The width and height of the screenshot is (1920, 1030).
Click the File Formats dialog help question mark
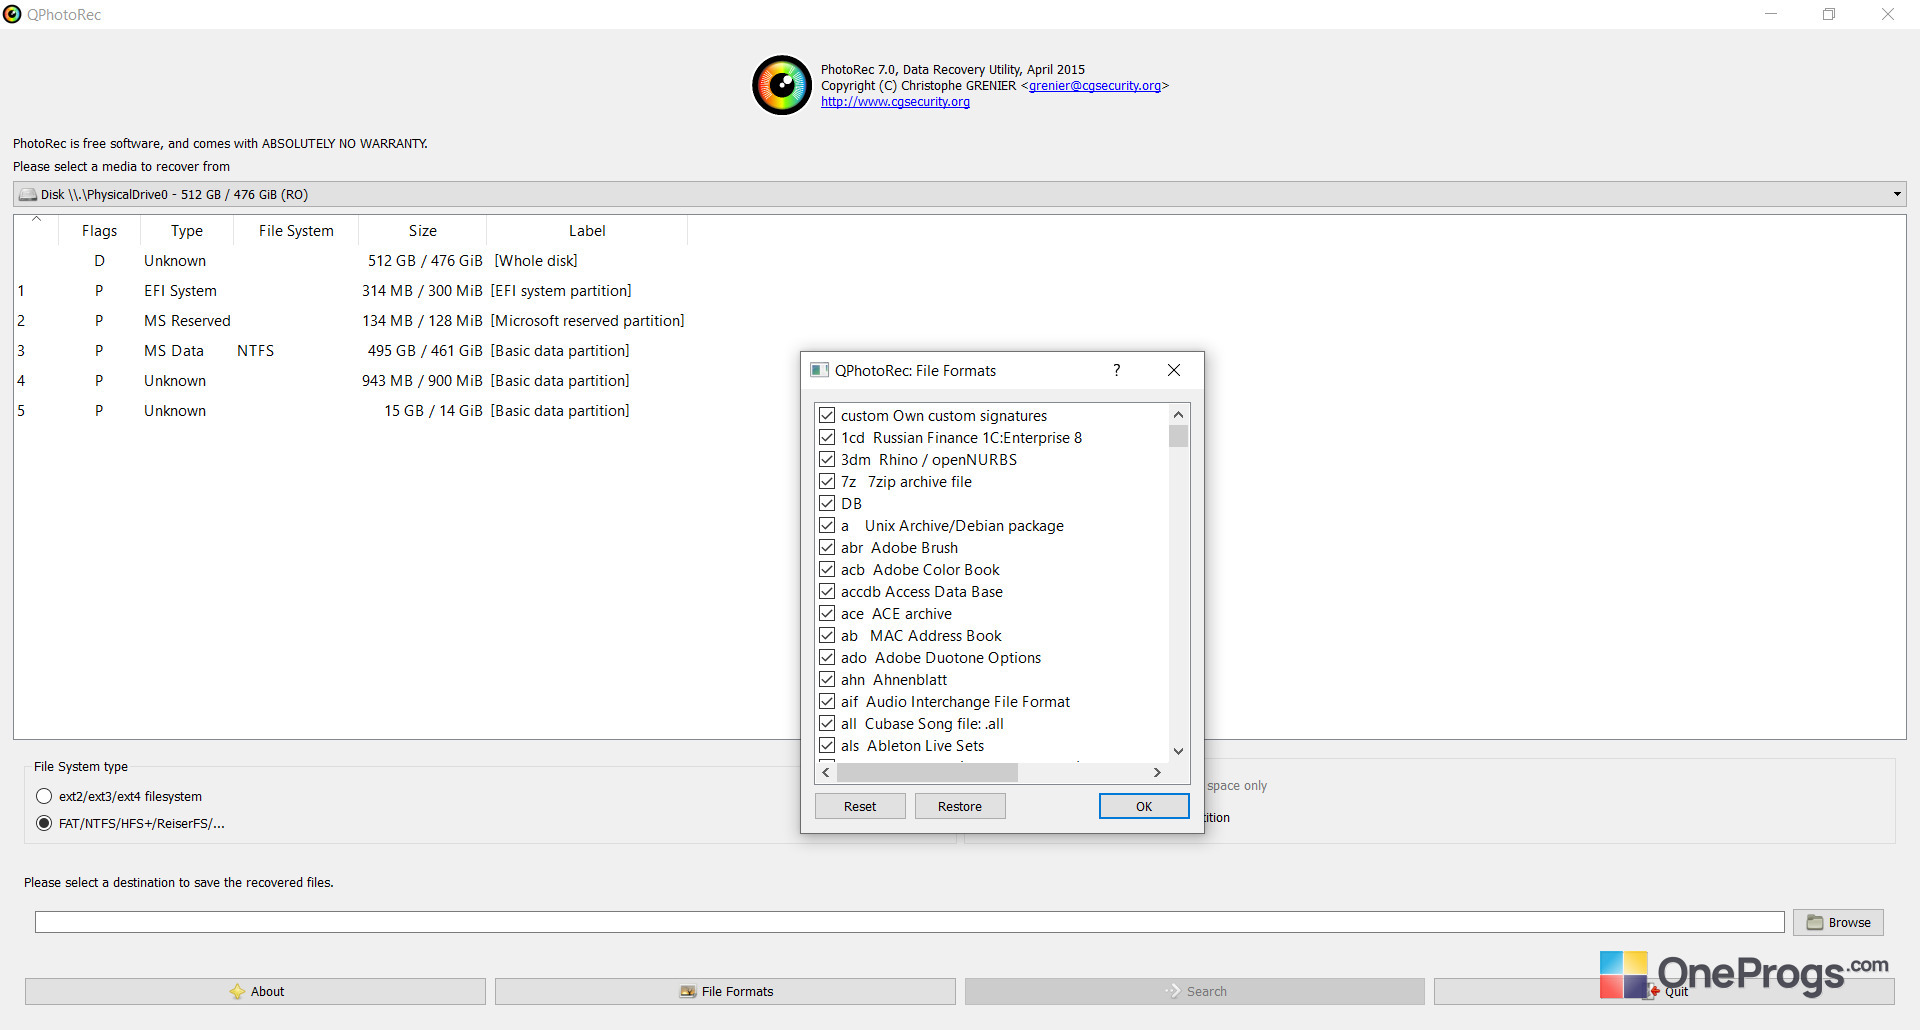[1117, 370]
